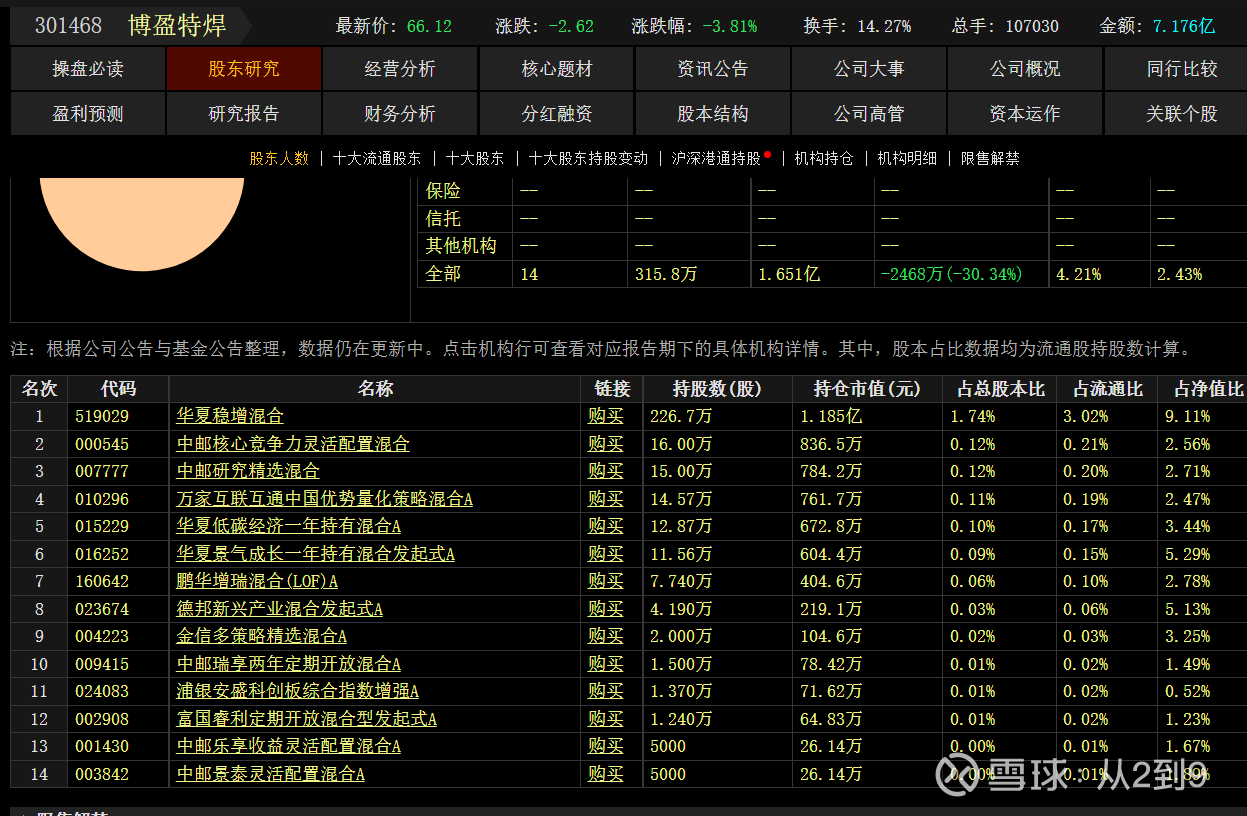Viewport: 1247px width, 816px height.
Task: Click stock name 博盈特焊 in header
Action: [x=178, y=25]
